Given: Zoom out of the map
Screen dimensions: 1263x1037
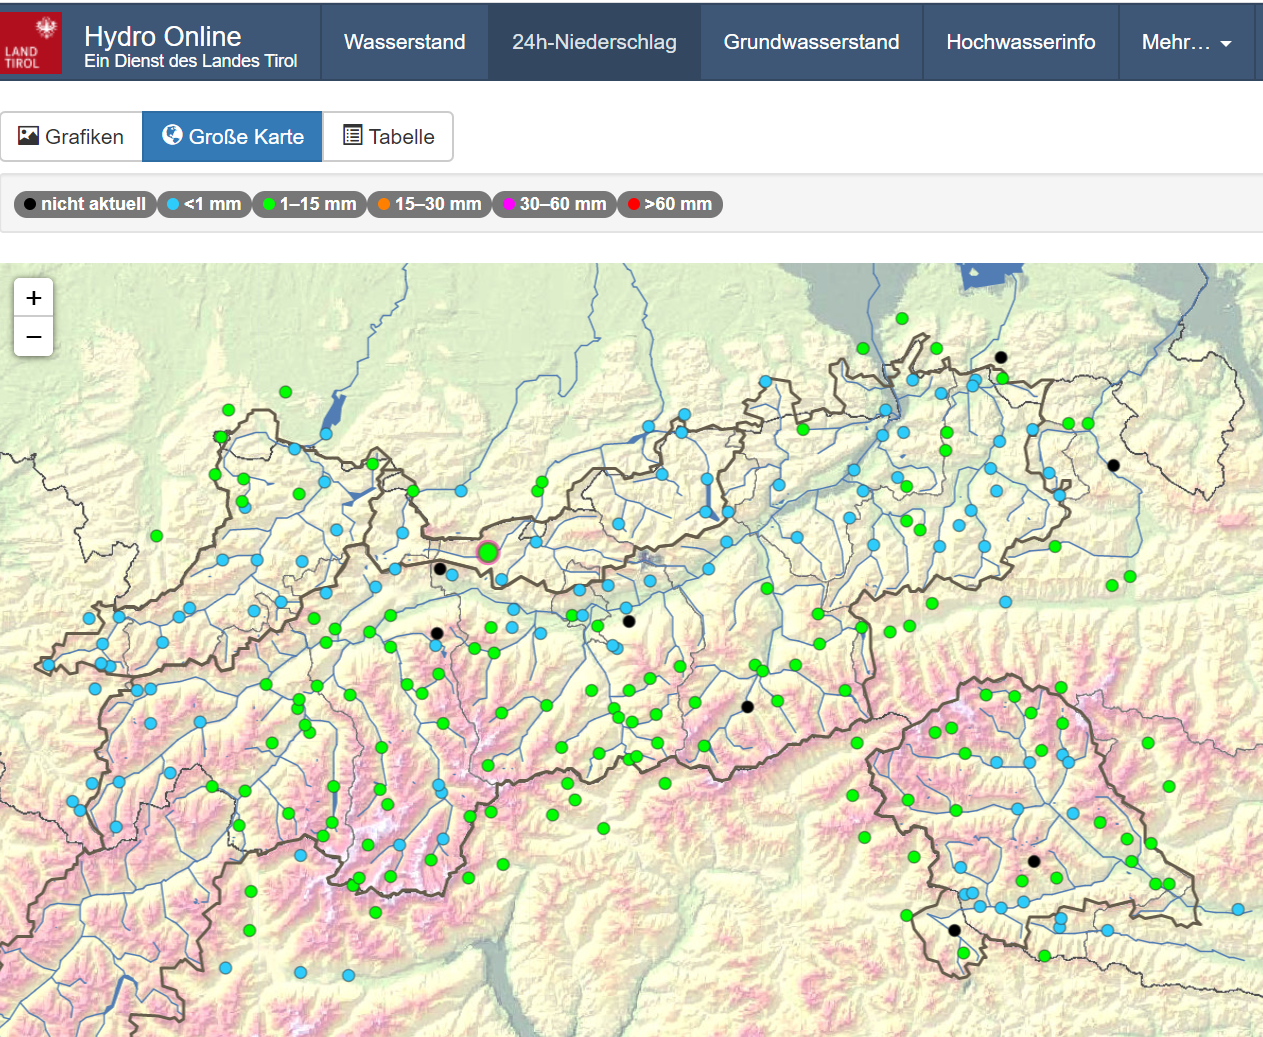Looking at the screenshot, I should click(x=33, y=337).
